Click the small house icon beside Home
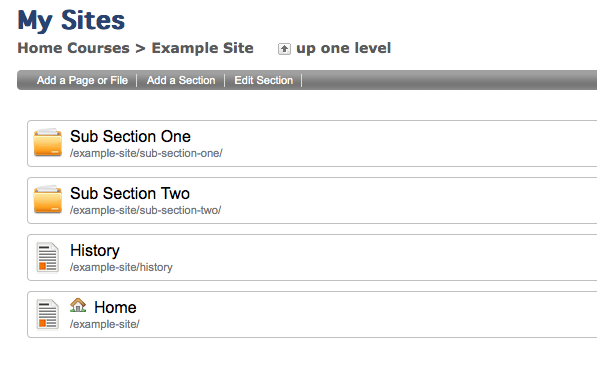 click(78, 305)
